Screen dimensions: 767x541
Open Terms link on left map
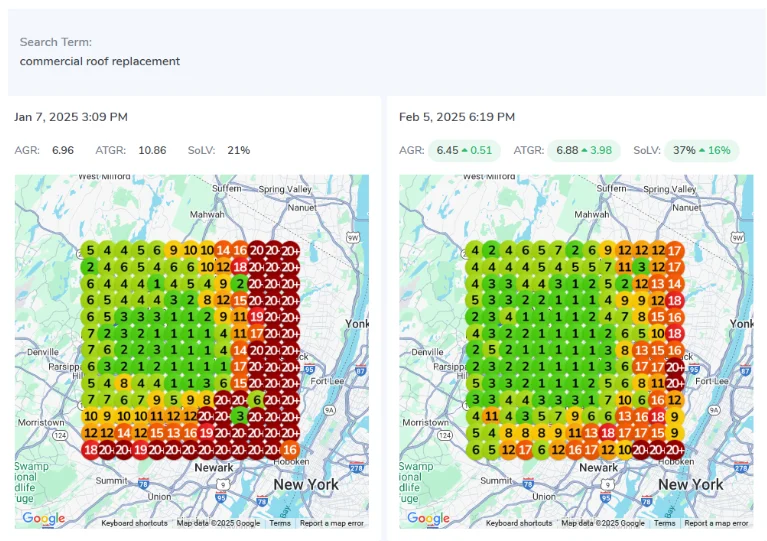[280, 523]
